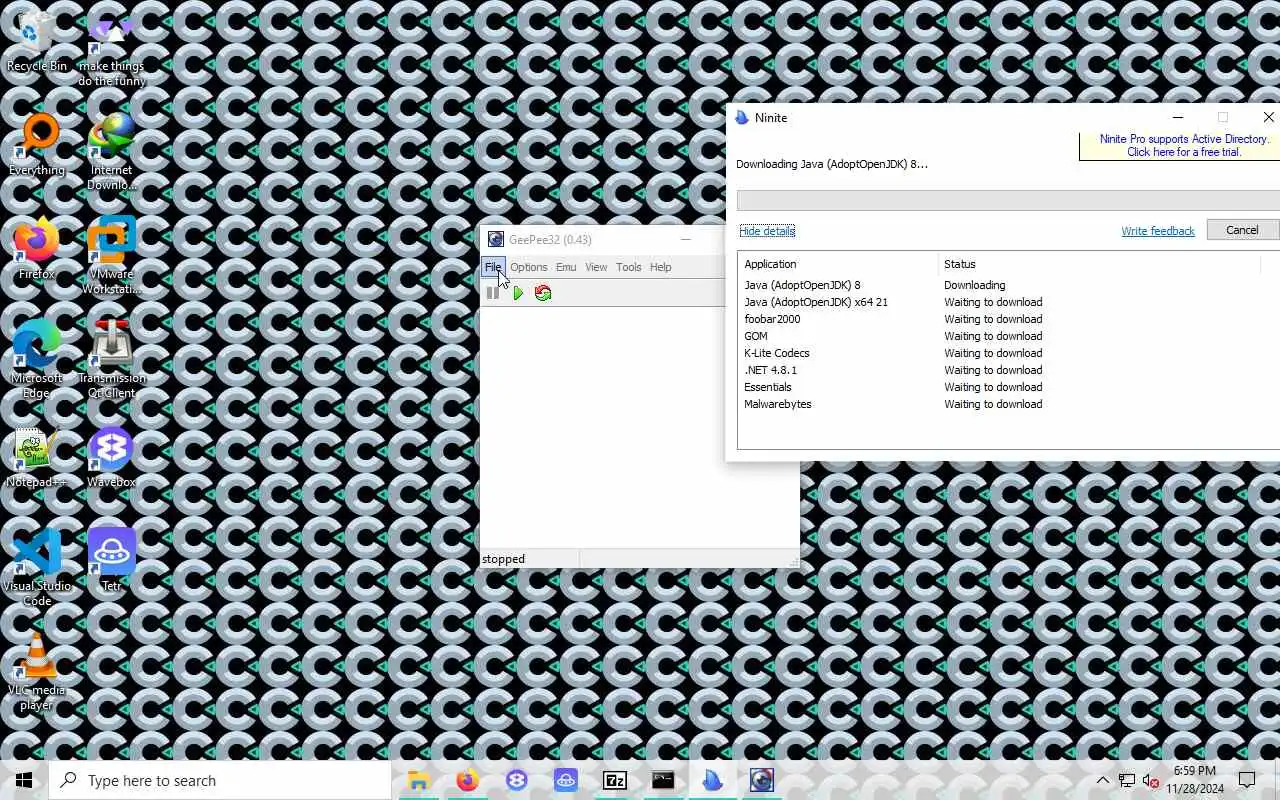Open the View menu in GeePee32
The height and width of the screenshot is (800, 1280).
click(596, 267)
